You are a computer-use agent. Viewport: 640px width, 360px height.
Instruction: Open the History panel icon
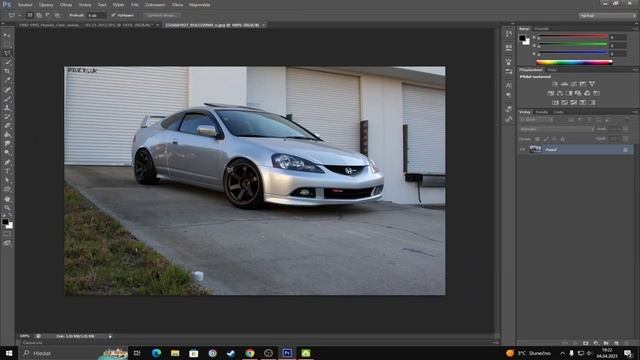(x=509, y=33)
